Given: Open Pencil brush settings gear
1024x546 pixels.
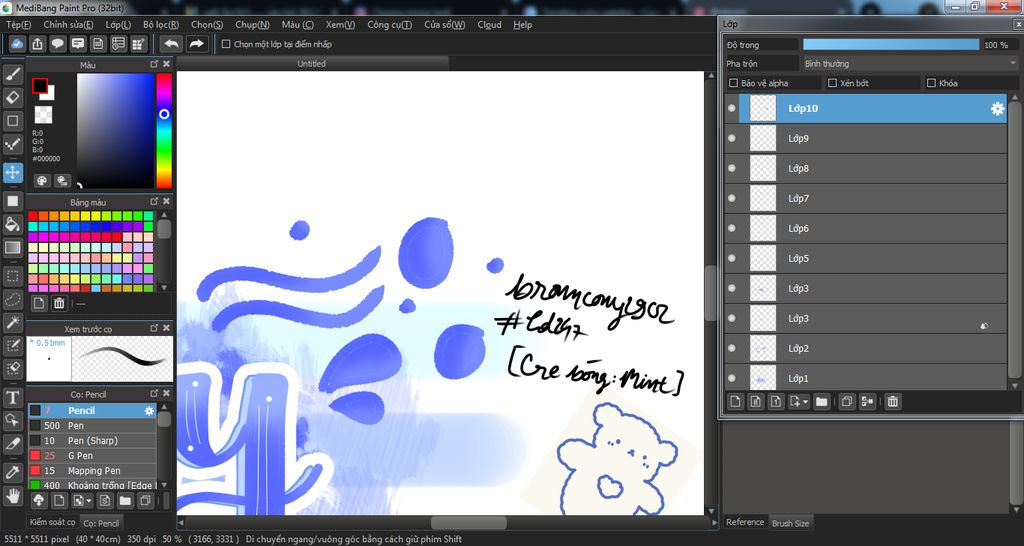Looking at the screenshot, I should (150, 411).
